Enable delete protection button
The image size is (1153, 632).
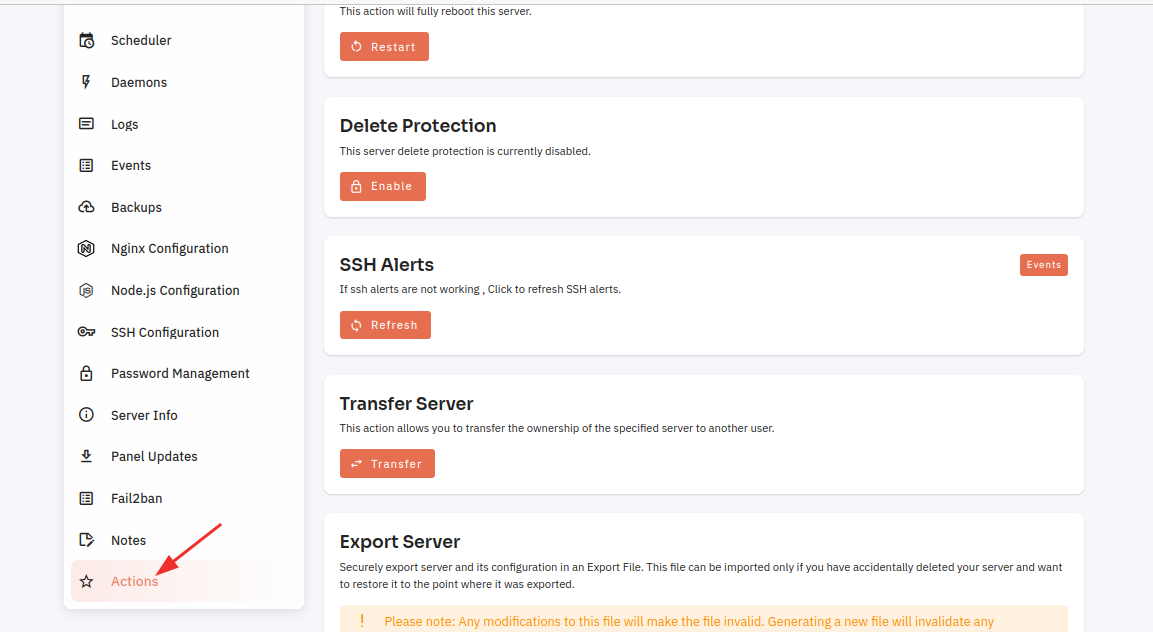point(382,186)
